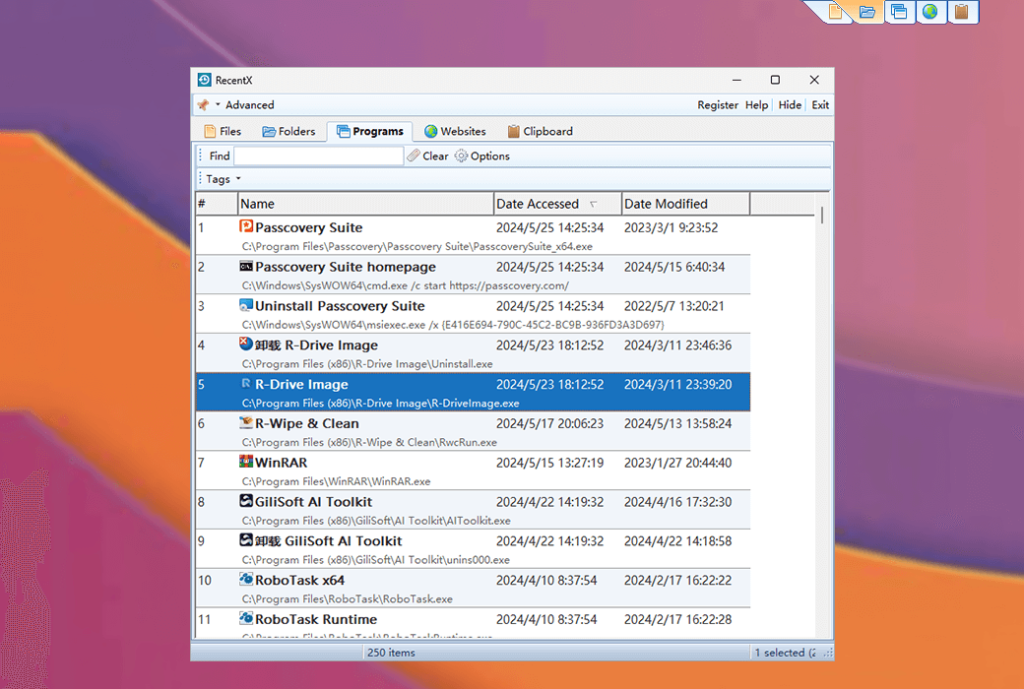
Task: Click the Passcovery Suite homepage cmd.exe path
Action: pyautogui.click(x=405, y=285)
